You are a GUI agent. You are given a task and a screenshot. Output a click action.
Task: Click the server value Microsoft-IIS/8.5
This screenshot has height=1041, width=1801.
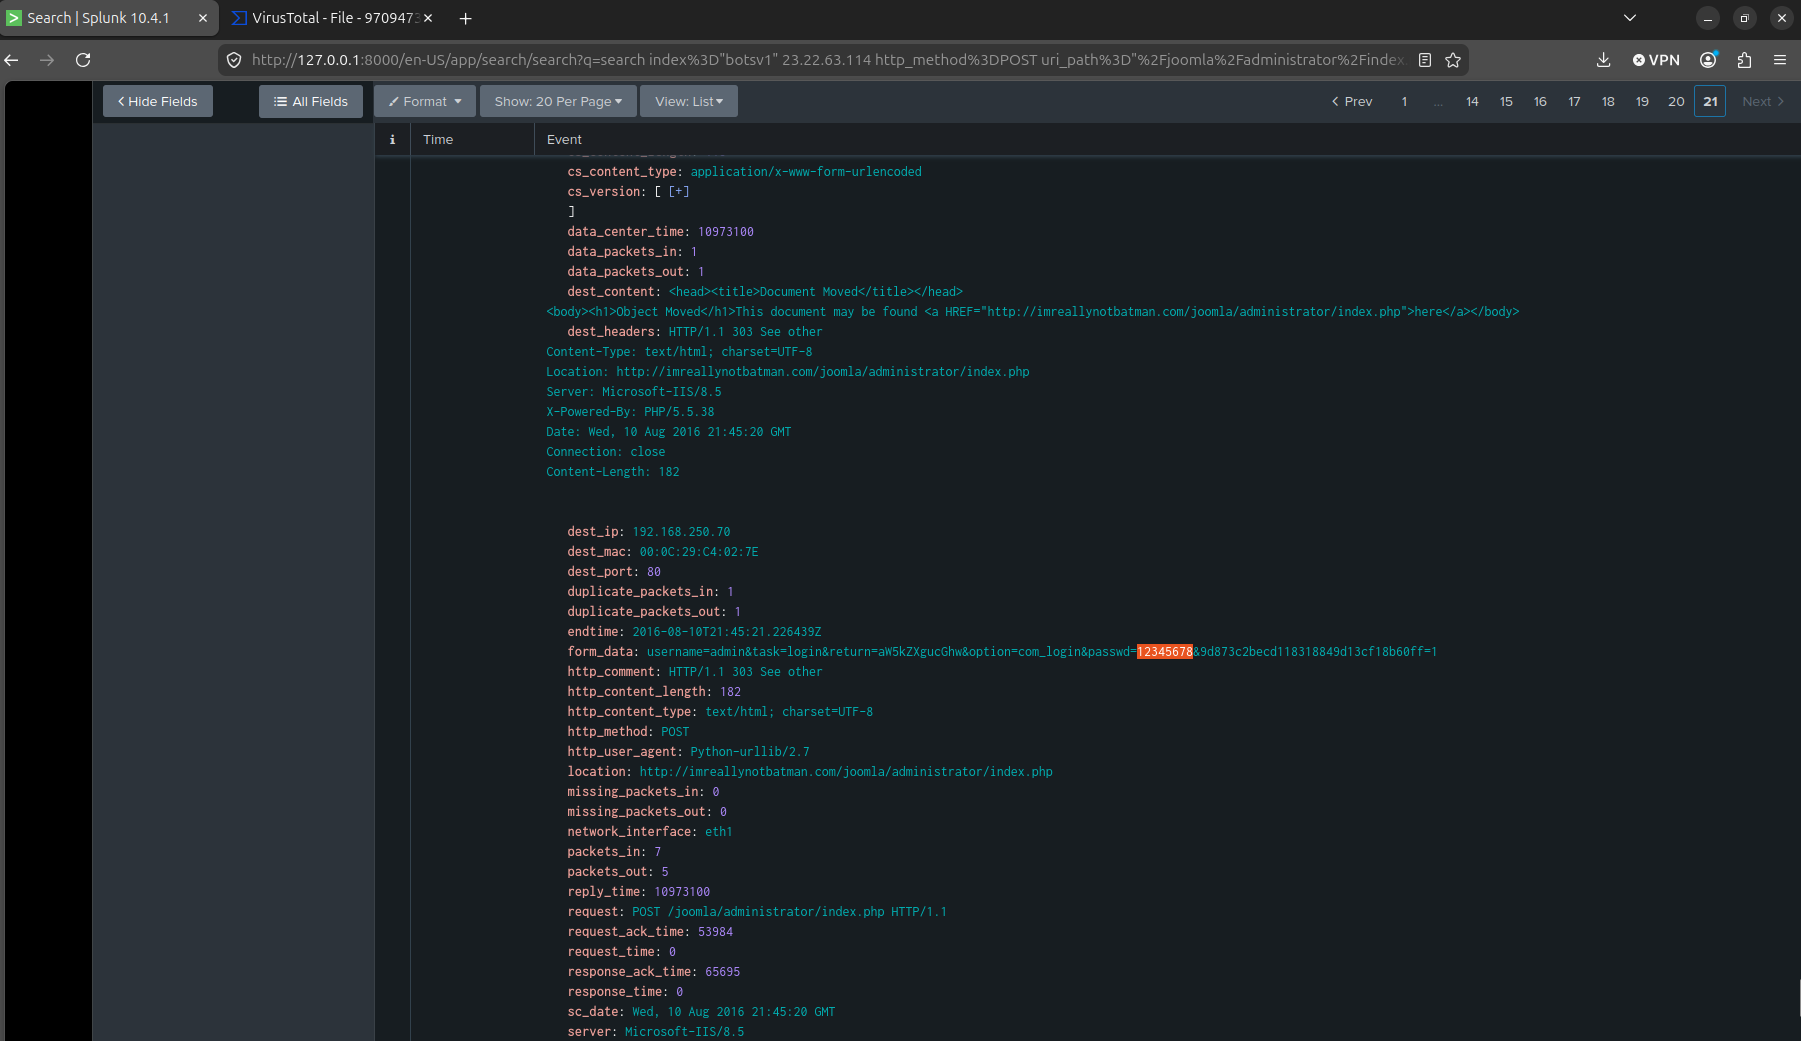684,1031
